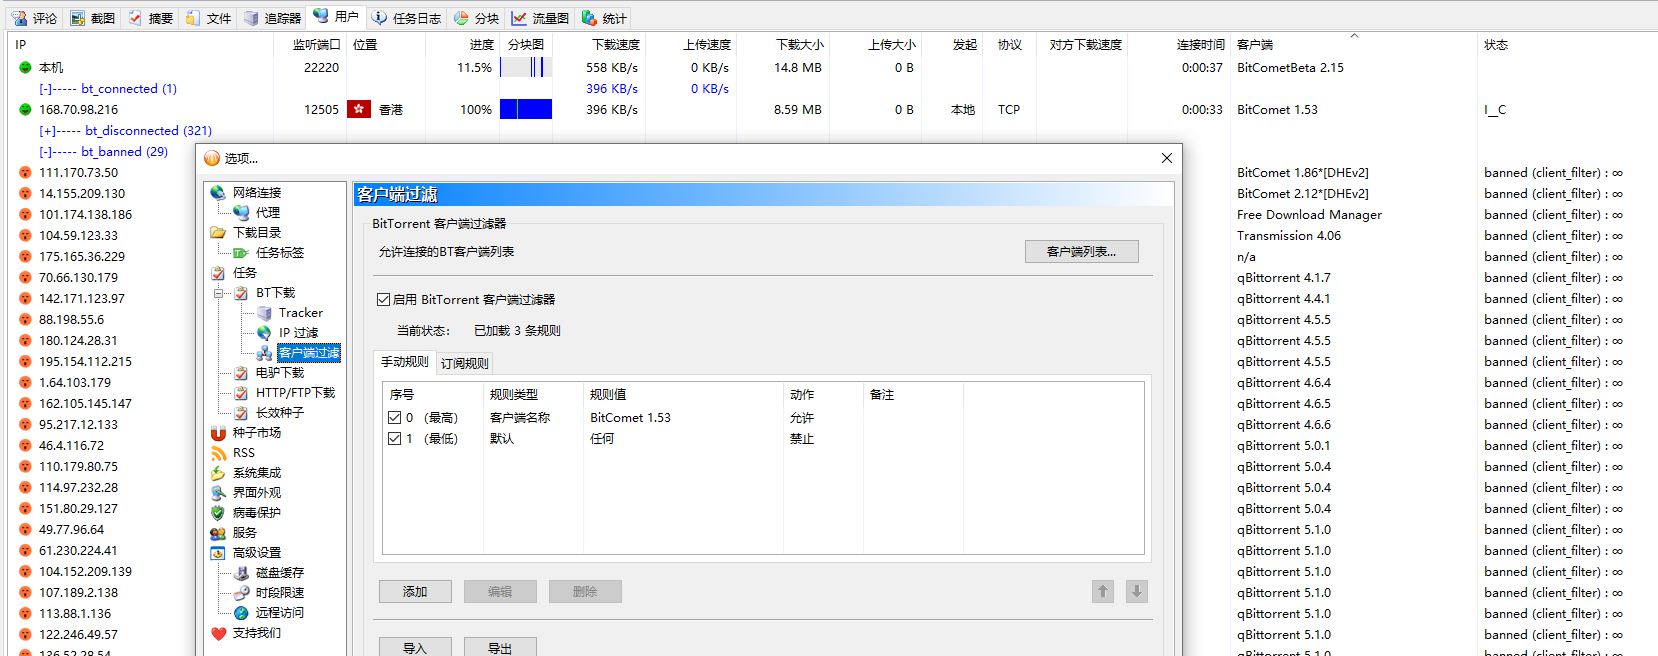Toggle rule 1 (最低) checkbox
This screenshot has width=1658, height=656.
click(x=394, y=439)
